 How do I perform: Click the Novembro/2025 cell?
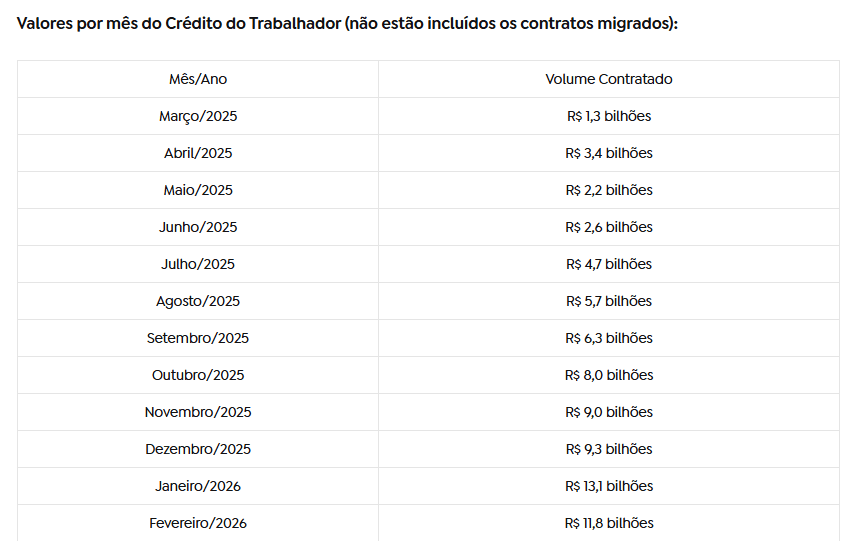pyautogui.click(x=198, y=412)
